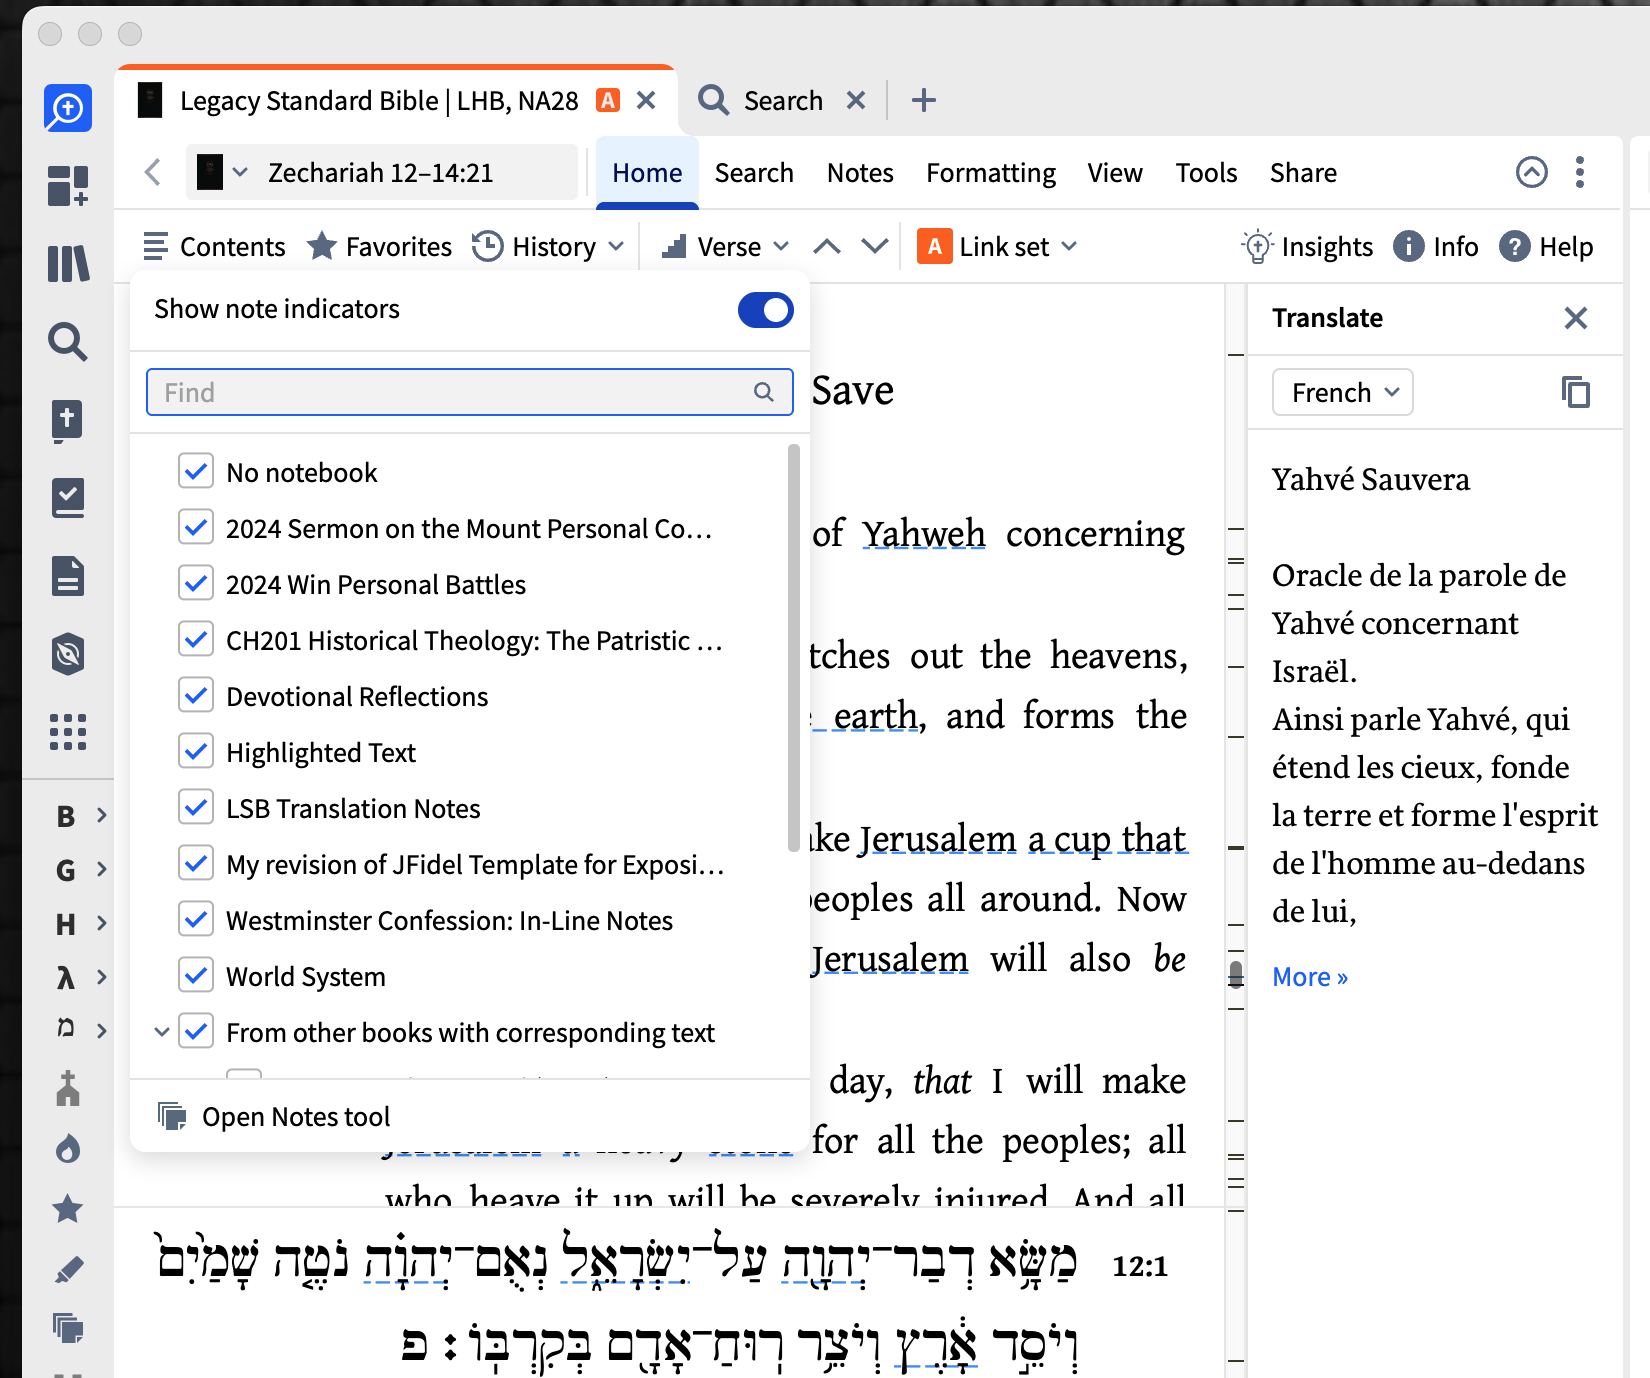
Task: Open the church building icon in sidebar
Action: pos(68,1089)
